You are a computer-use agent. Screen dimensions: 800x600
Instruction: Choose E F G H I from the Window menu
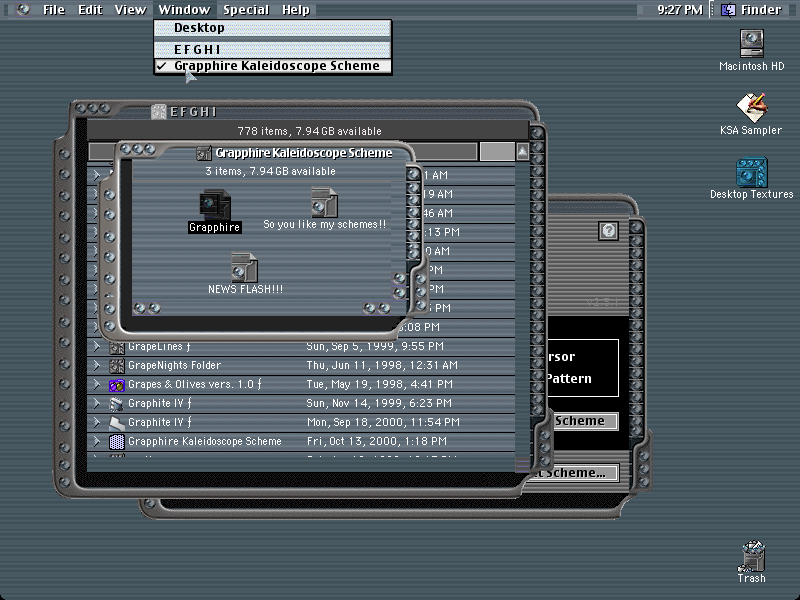click(272, 49)
